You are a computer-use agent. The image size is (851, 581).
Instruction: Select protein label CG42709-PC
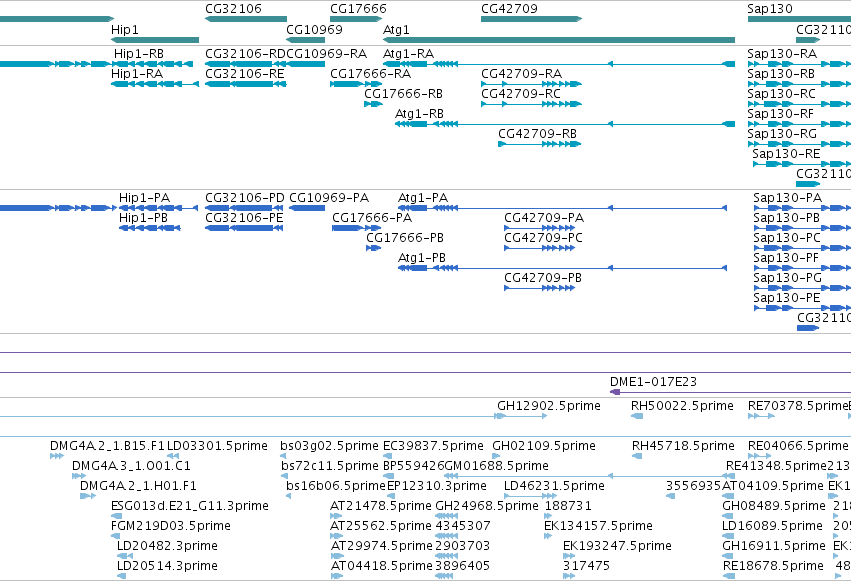pyautogui.click(x=543, y=238)
